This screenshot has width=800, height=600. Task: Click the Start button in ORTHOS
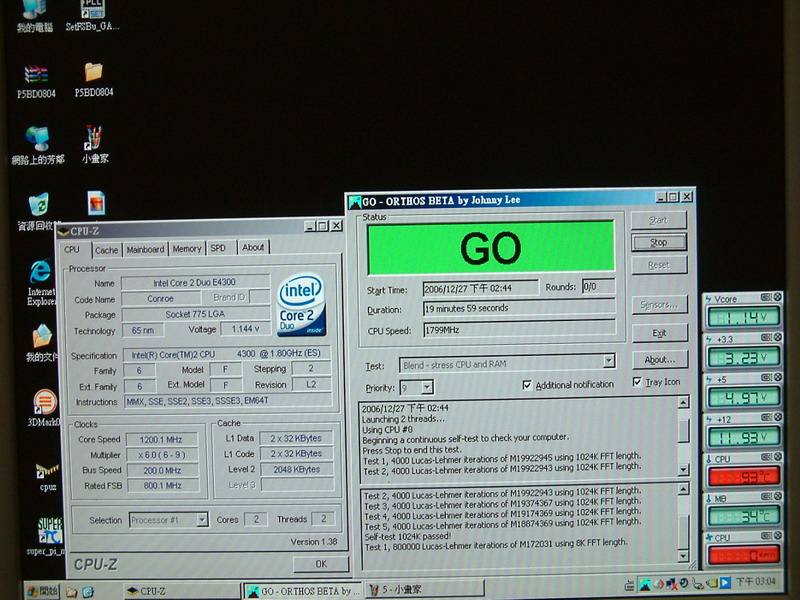pyautogui.click(x=658, y=220)
